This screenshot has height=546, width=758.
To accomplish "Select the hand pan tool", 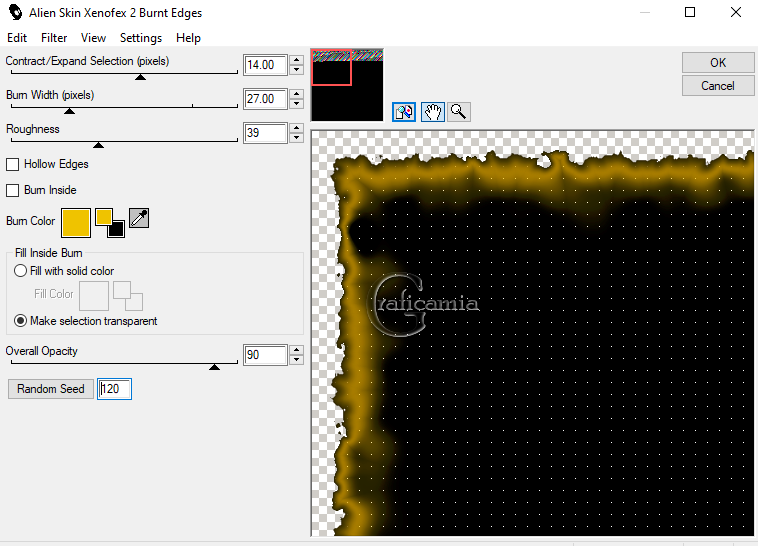I will click(x=433, y=112).
